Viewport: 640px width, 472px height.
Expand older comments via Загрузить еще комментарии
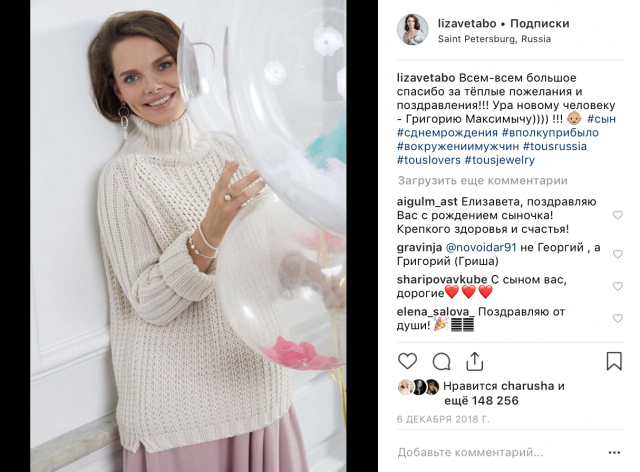point(482,180)
